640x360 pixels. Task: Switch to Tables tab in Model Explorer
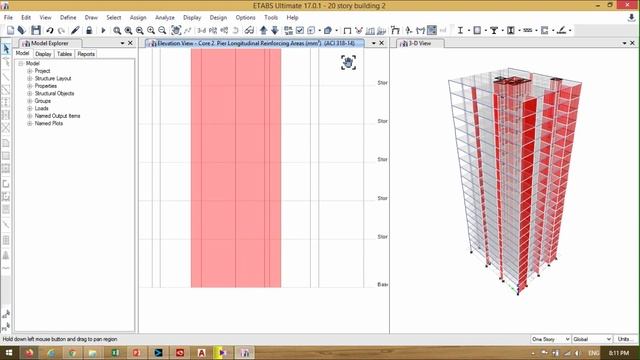(64, 54)
